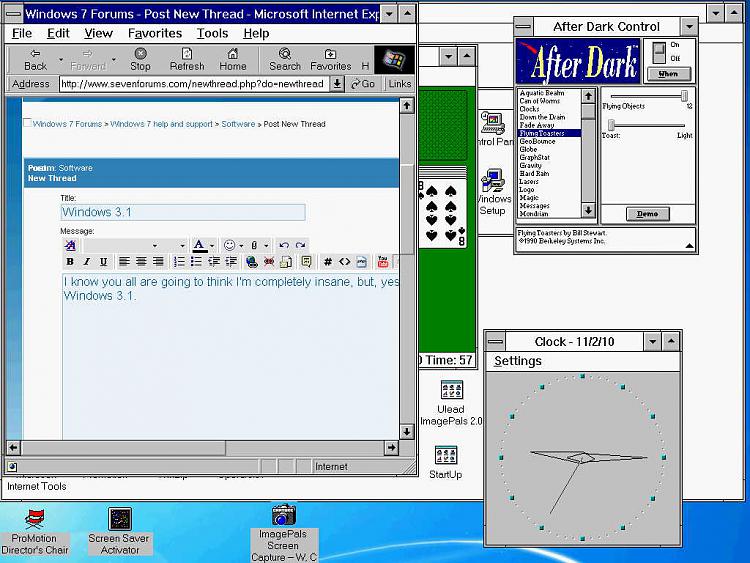Insert an unordered bullet list
Image resolution: width=750 pixels, height=563 pixels.
tap(196, 262)
